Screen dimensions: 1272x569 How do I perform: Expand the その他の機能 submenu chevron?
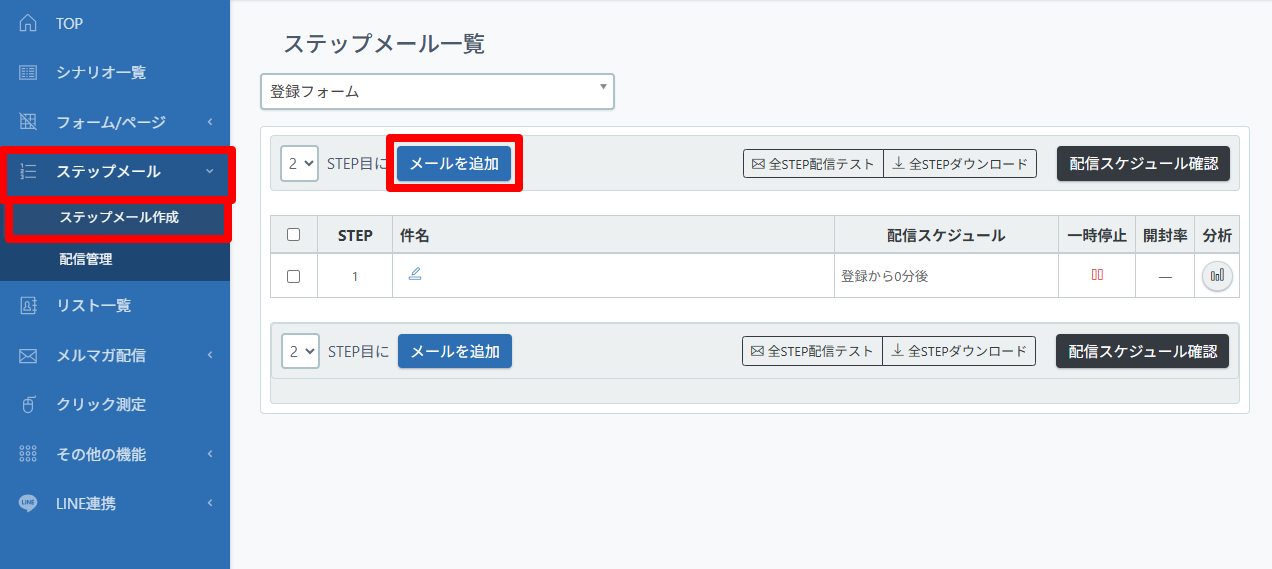coord(210,454)
